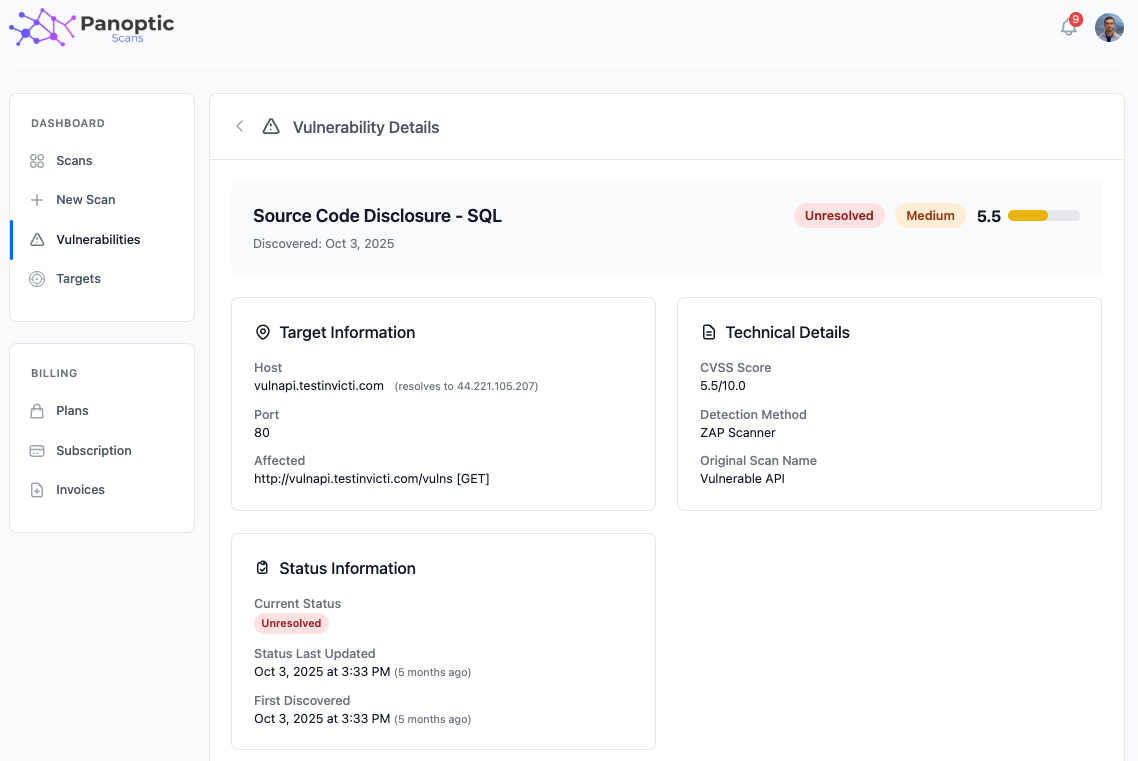Image resolution: width=1138 pixels, height=761 pixels.
Task: Click the vulnapi.testinvicti.com host link
Action: coord(319,385)
